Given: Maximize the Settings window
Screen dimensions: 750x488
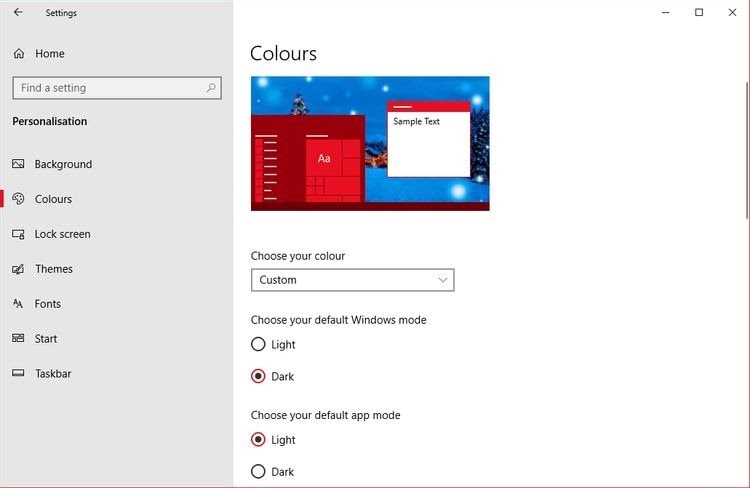Looking at the screenshot, I should [x=699, y=12].
